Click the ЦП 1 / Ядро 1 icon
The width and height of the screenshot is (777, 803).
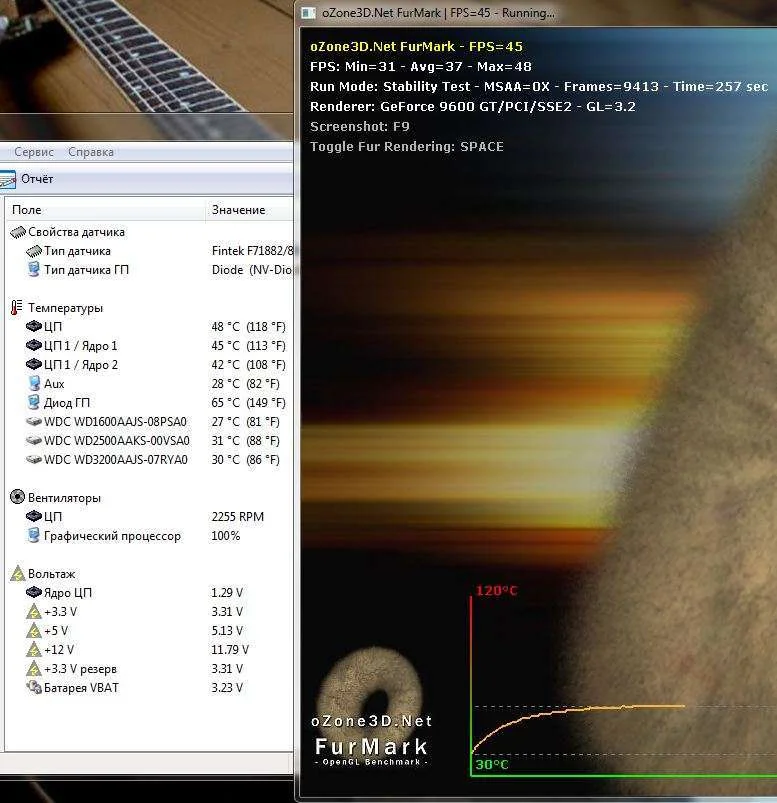[34, 345]
